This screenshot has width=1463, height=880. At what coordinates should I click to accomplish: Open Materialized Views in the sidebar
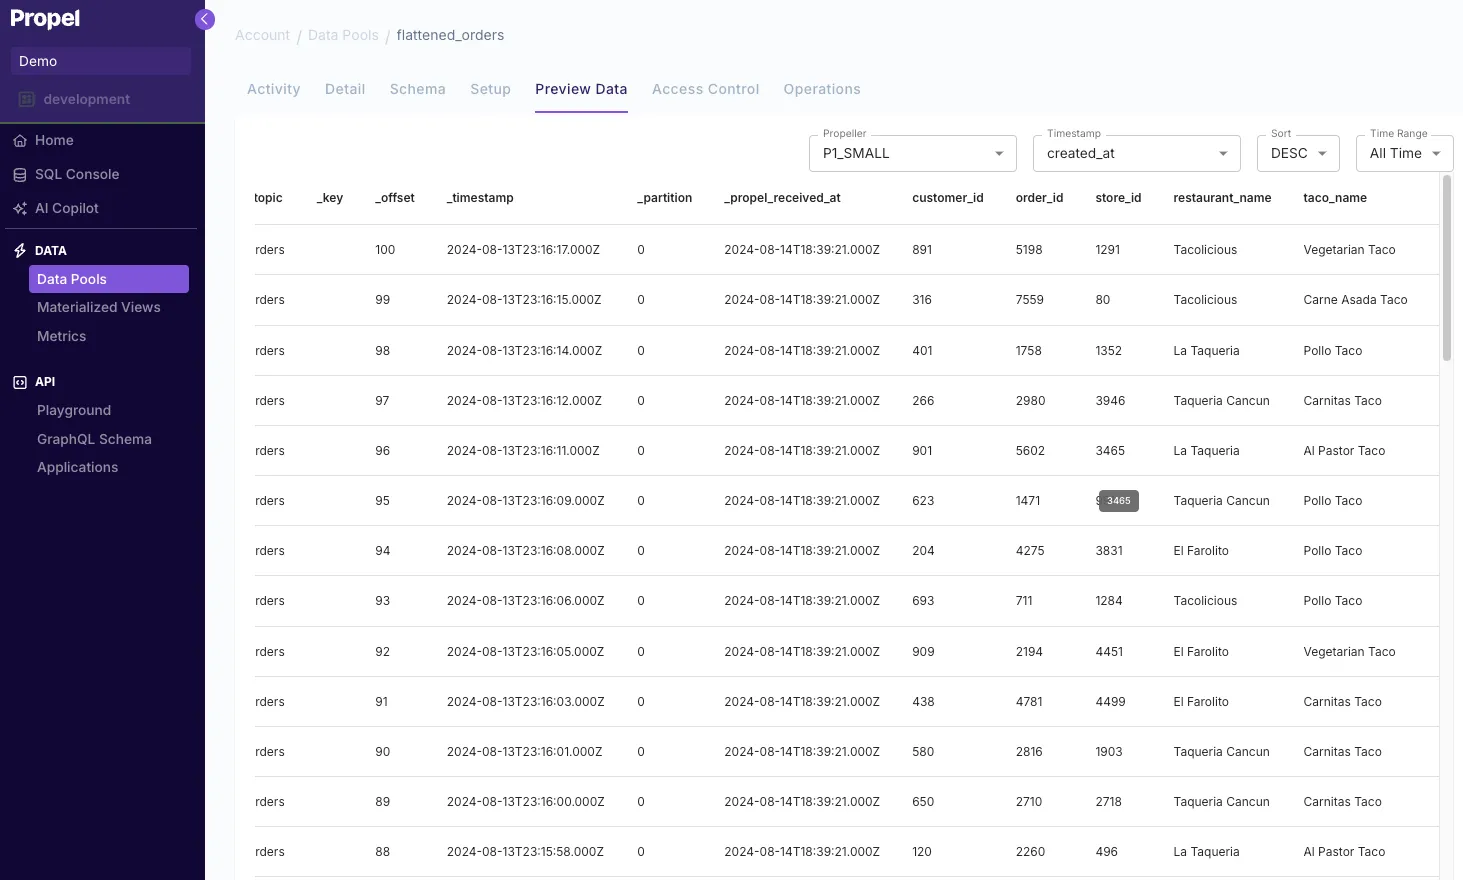[x=99, y=308]
